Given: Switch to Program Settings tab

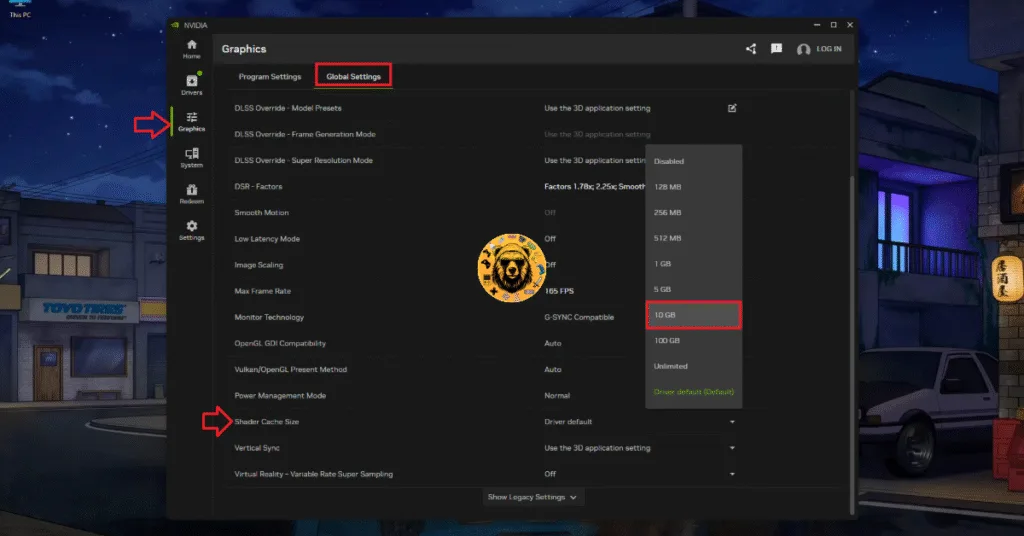Looking at the screenshot, I should 270,76.
